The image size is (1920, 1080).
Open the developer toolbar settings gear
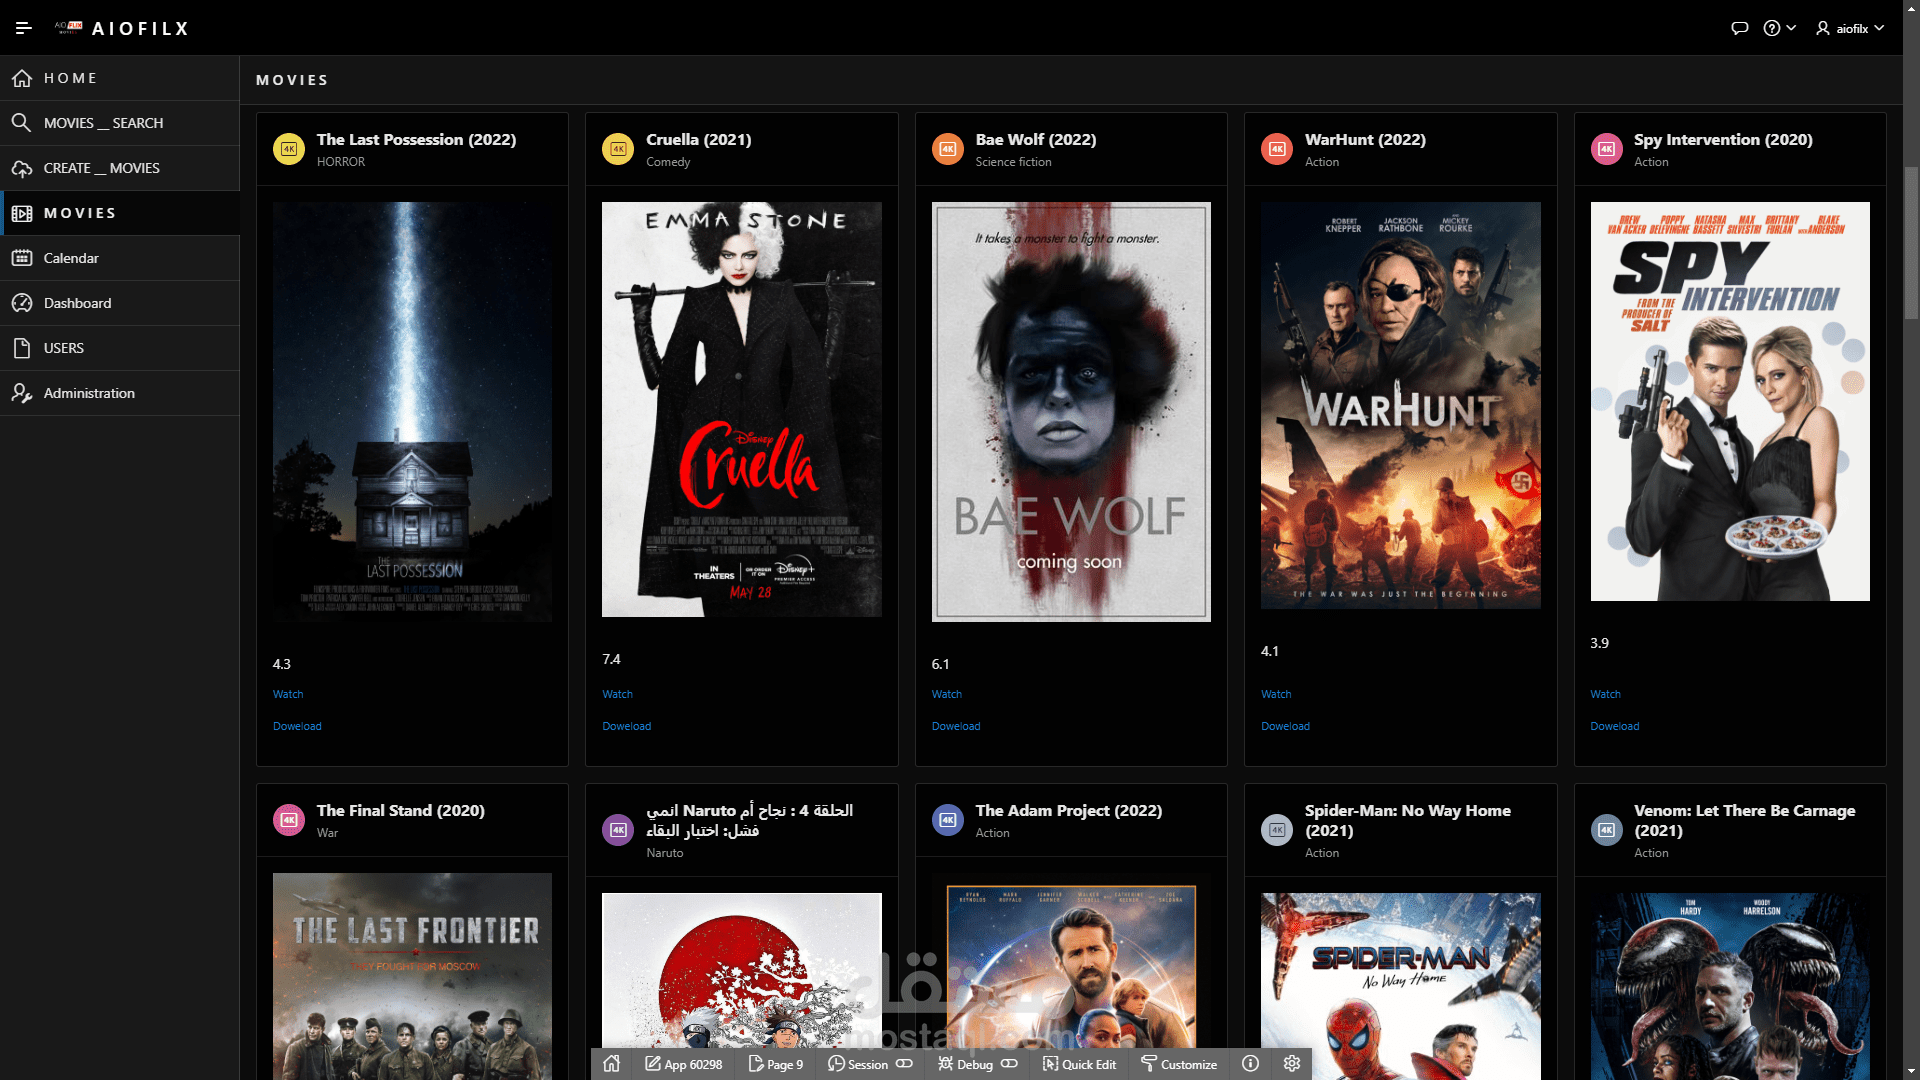coord(1291,1064)
